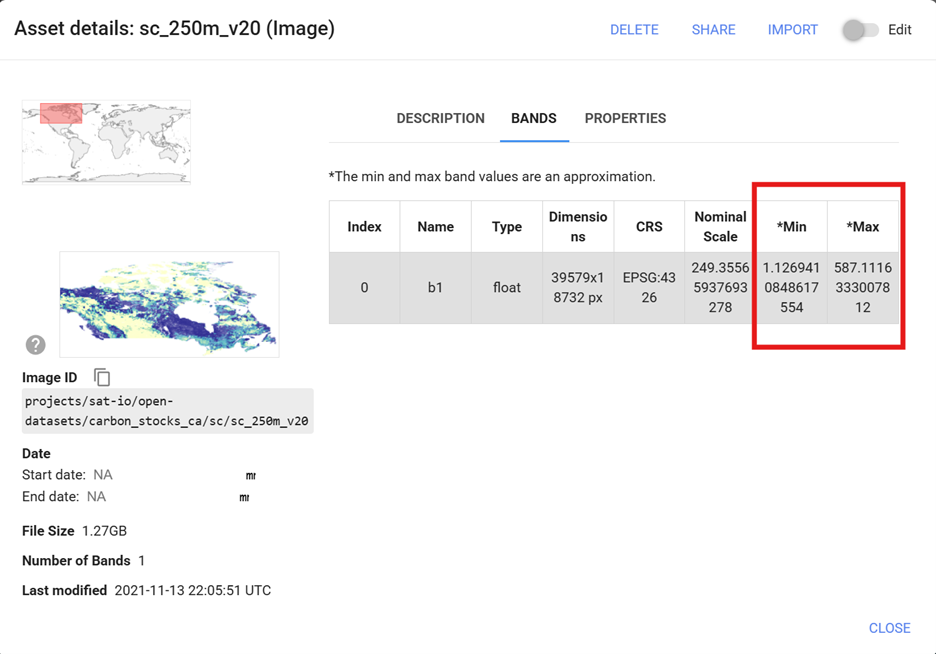Open the Canada carbon stocks preview image

[x=169, y=304]
